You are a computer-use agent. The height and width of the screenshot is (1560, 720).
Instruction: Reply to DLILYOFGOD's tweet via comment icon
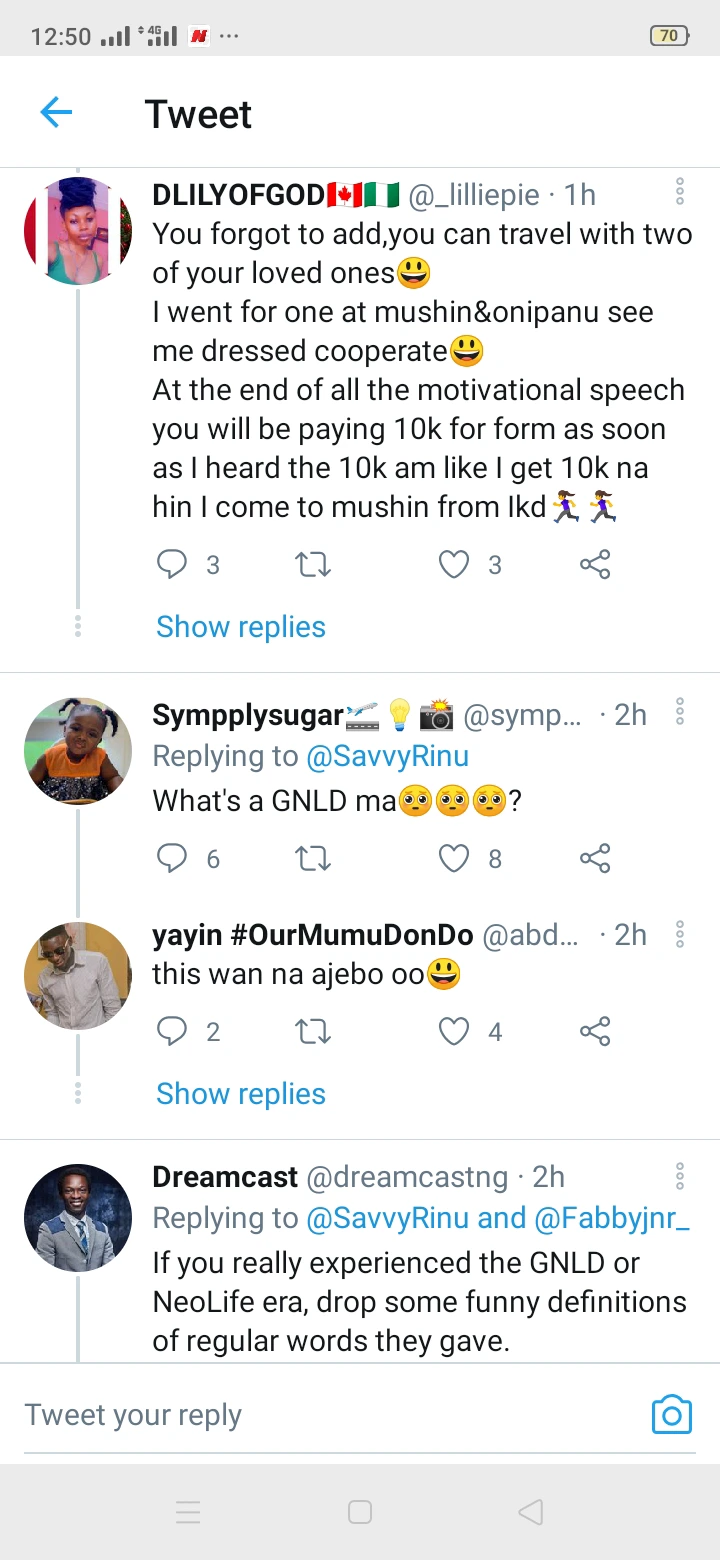click(x=173, y=565)
